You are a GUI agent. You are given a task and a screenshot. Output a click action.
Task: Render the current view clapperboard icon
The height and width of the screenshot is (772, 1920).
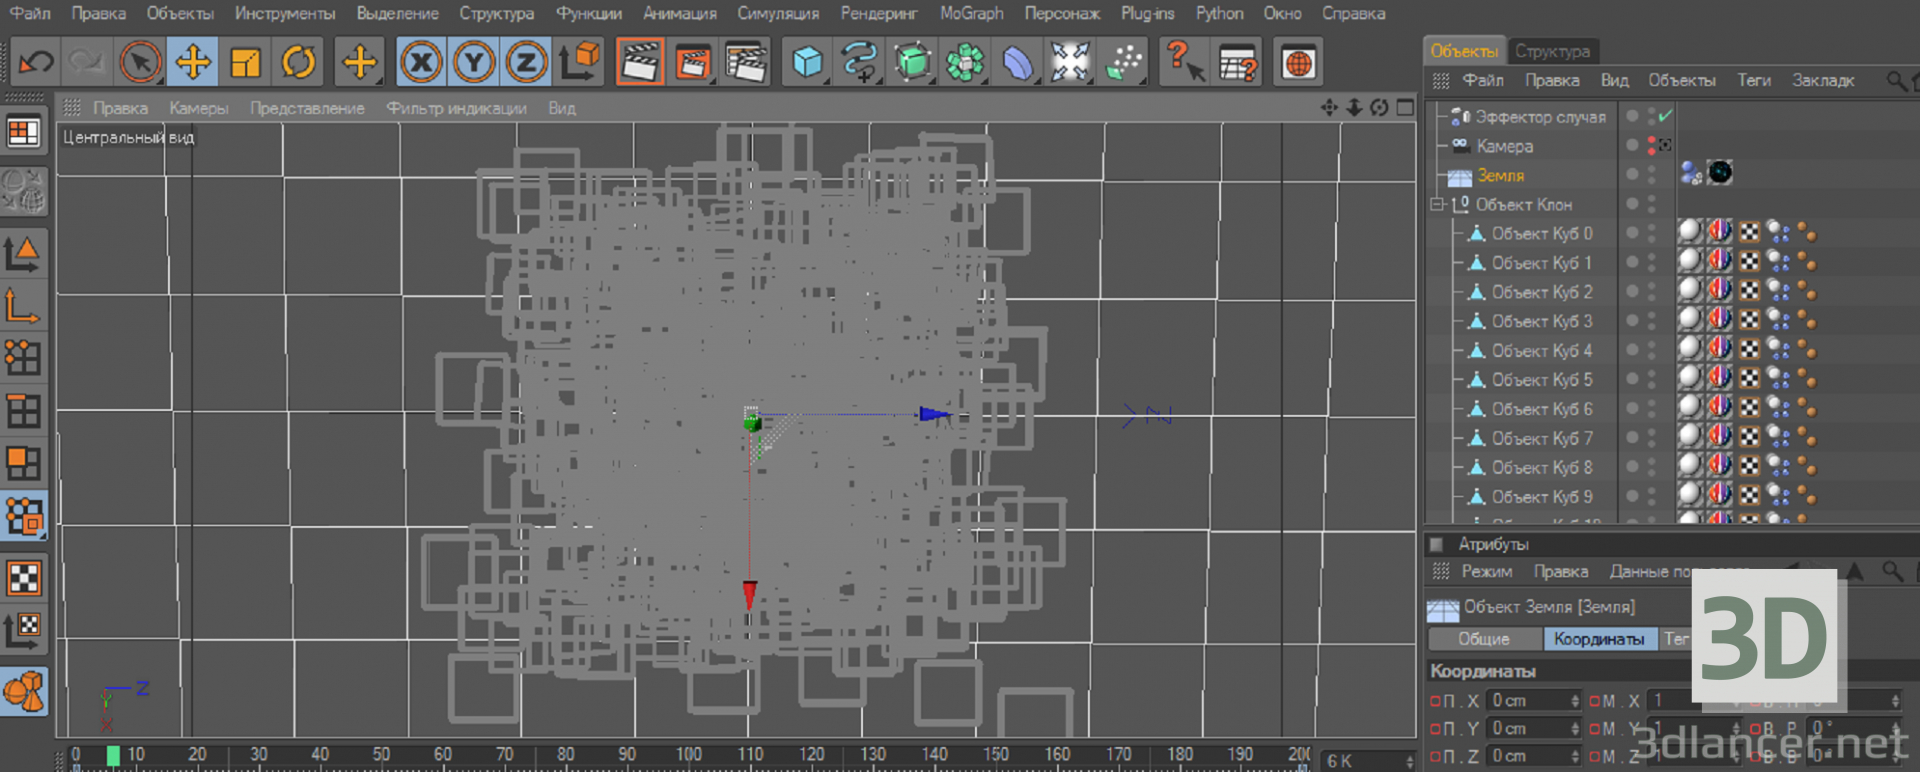click(640, 63)
